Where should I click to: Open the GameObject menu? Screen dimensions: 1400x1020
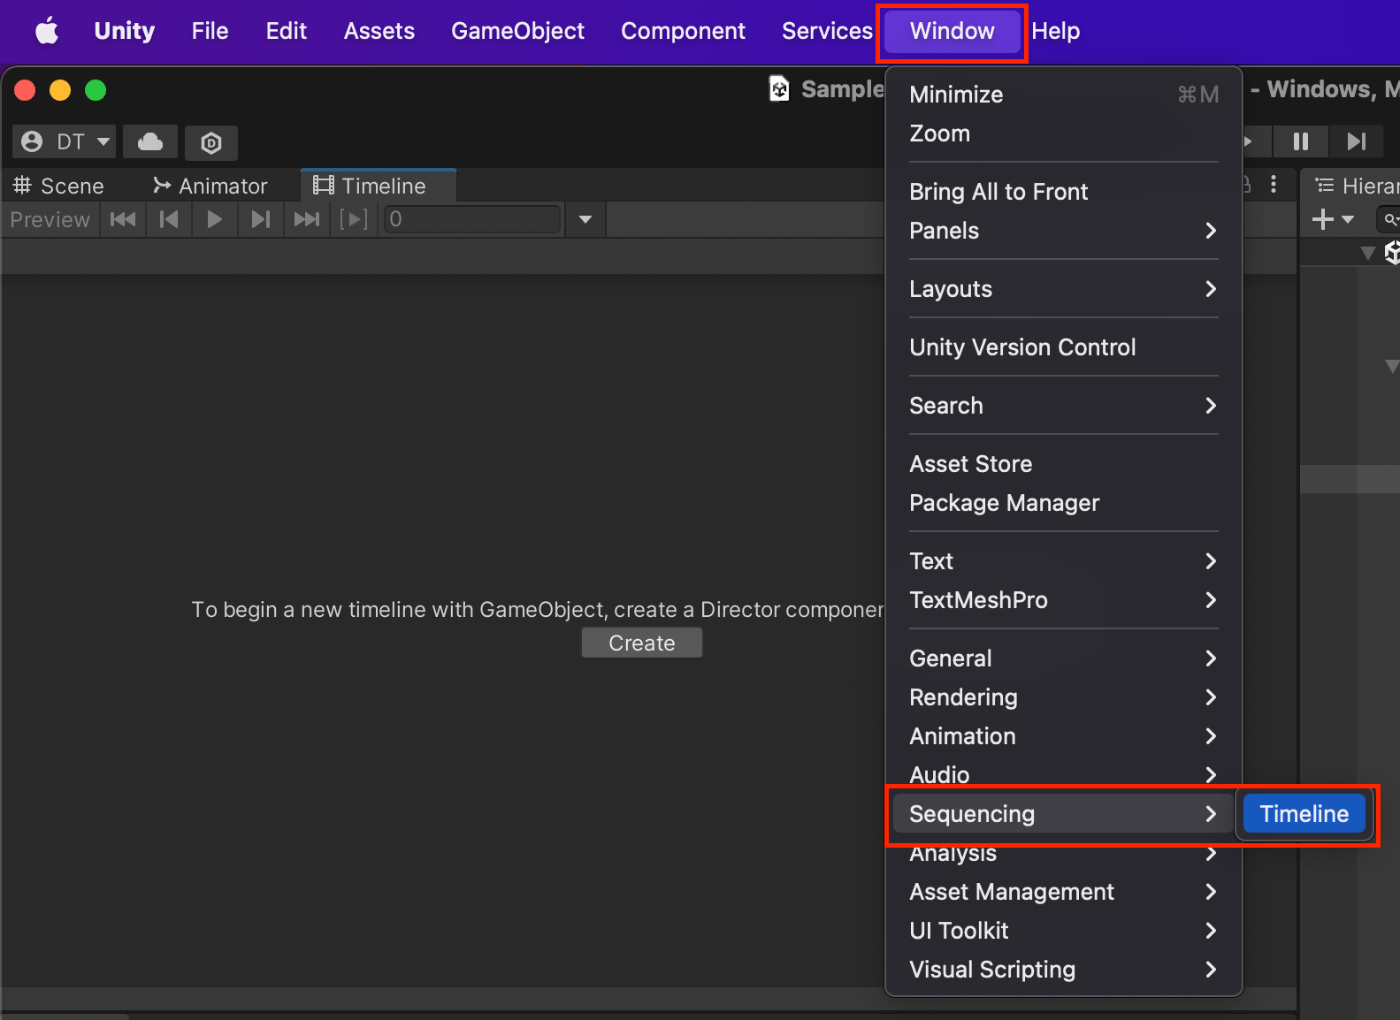(x=517, y=31)
